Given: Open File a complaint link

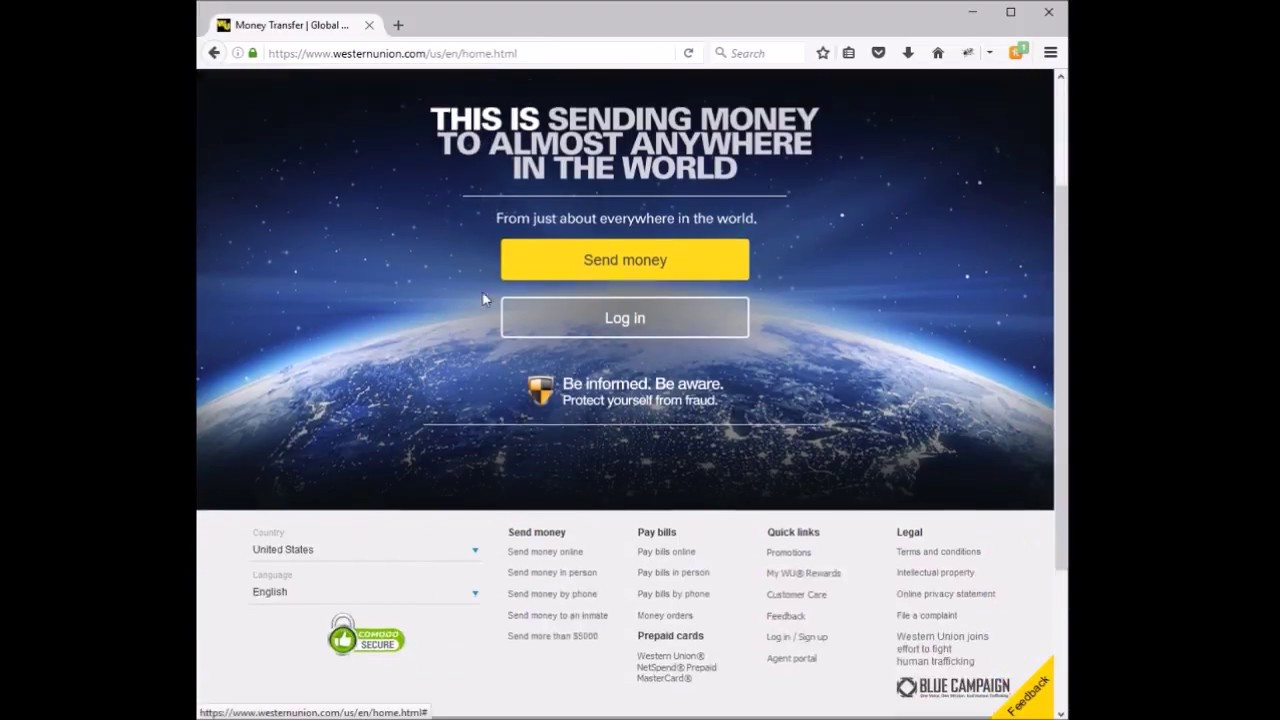Looking at the screenshot, I should click(927, 616).
